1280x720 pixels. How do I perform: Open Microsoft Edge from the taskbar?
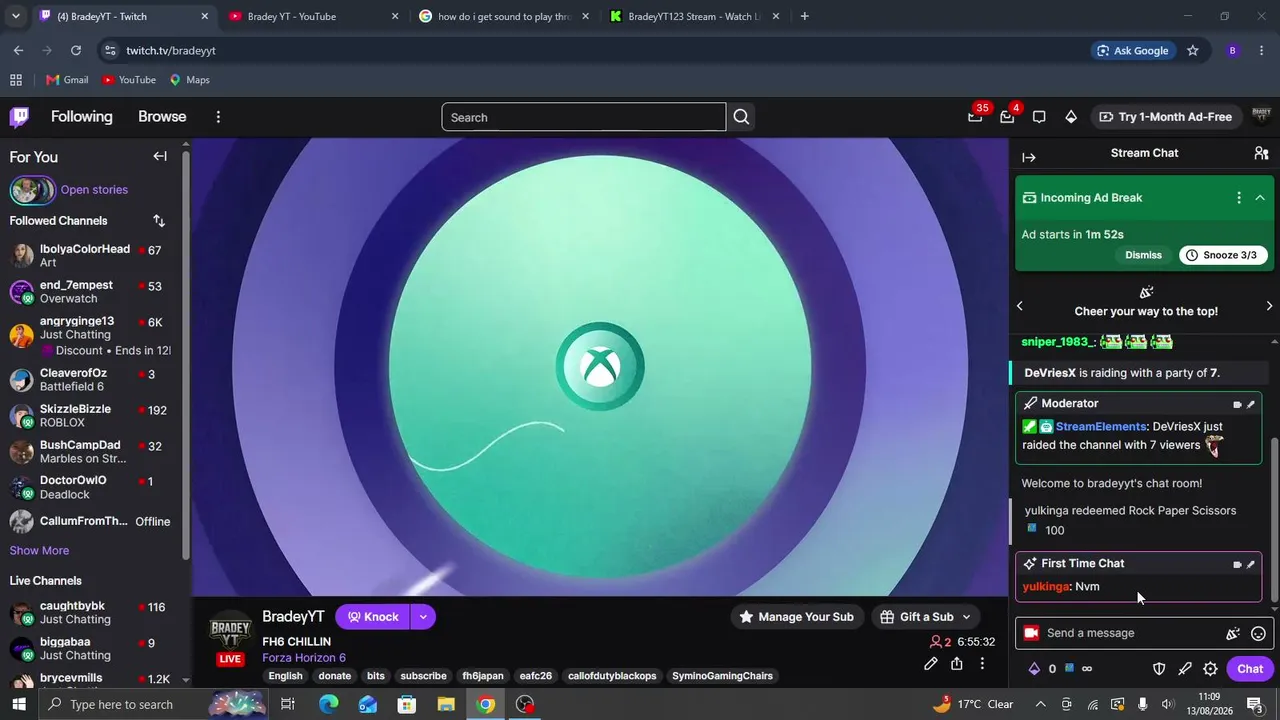[329, 704]
